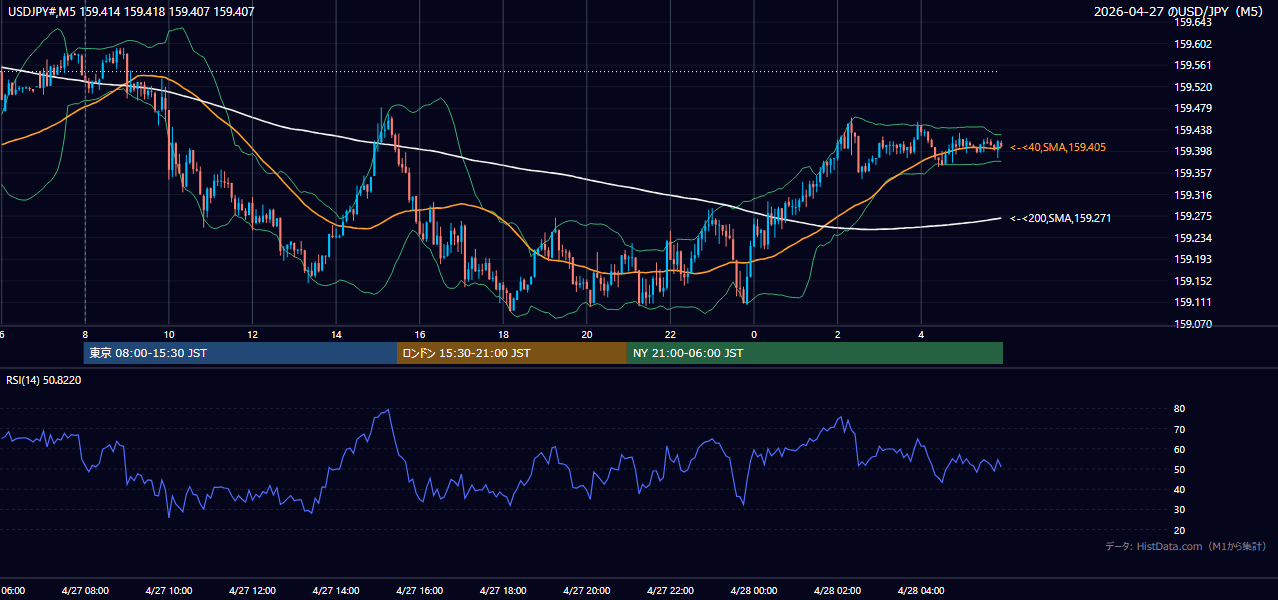Click hour tick 22 under price chart
Viewport: 1278px width, 600px height.
tap(670, 335)
